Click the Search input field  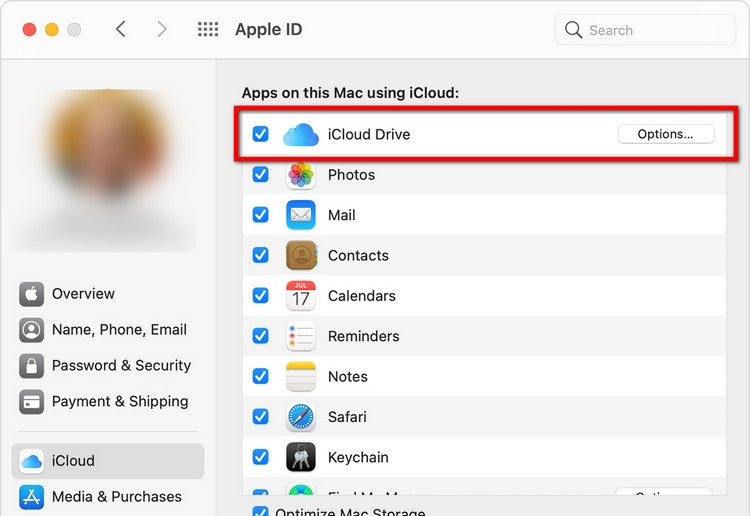pyautogui.click(x=645, y=30)
